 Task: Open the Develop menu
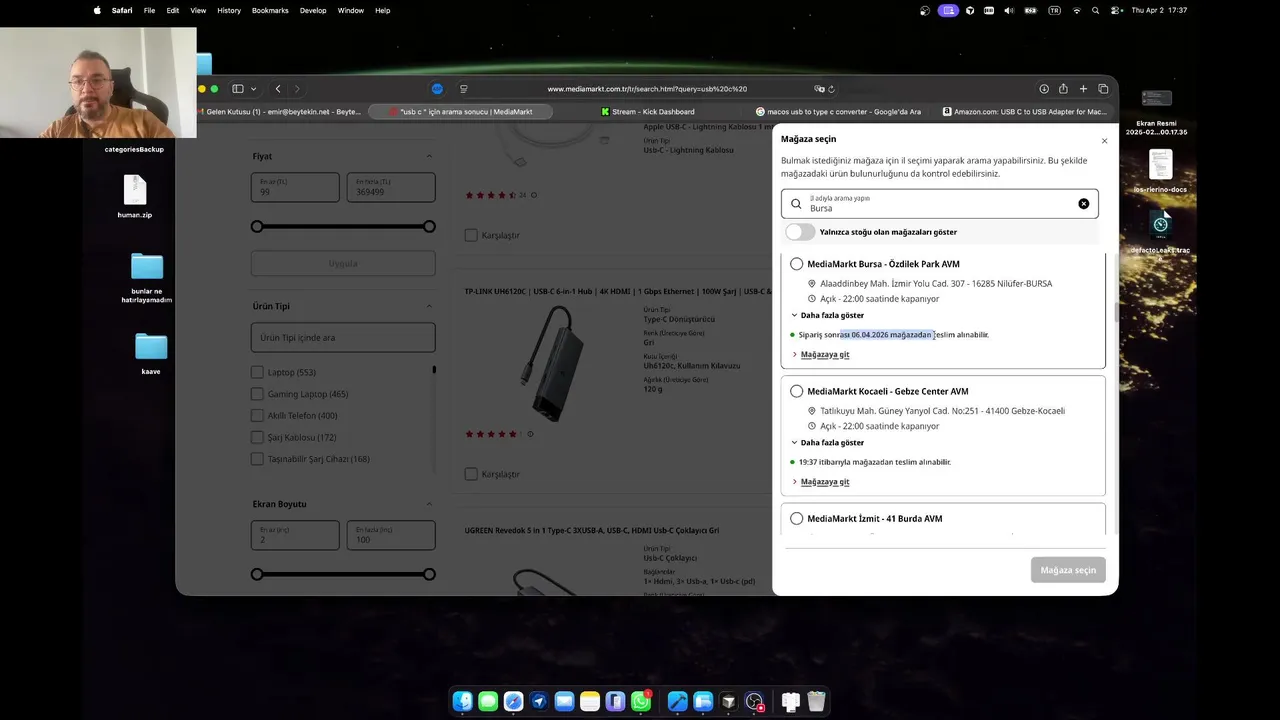point(313,10)
